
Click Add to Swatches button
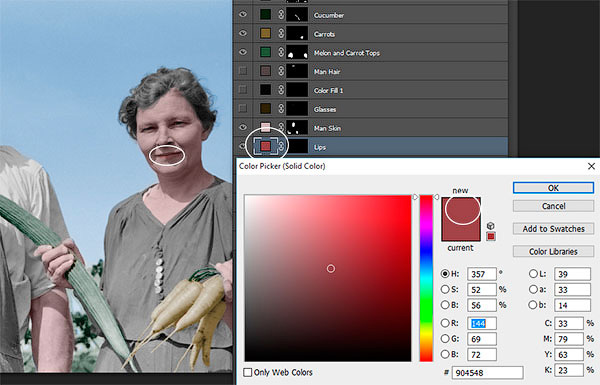point(553,228)
